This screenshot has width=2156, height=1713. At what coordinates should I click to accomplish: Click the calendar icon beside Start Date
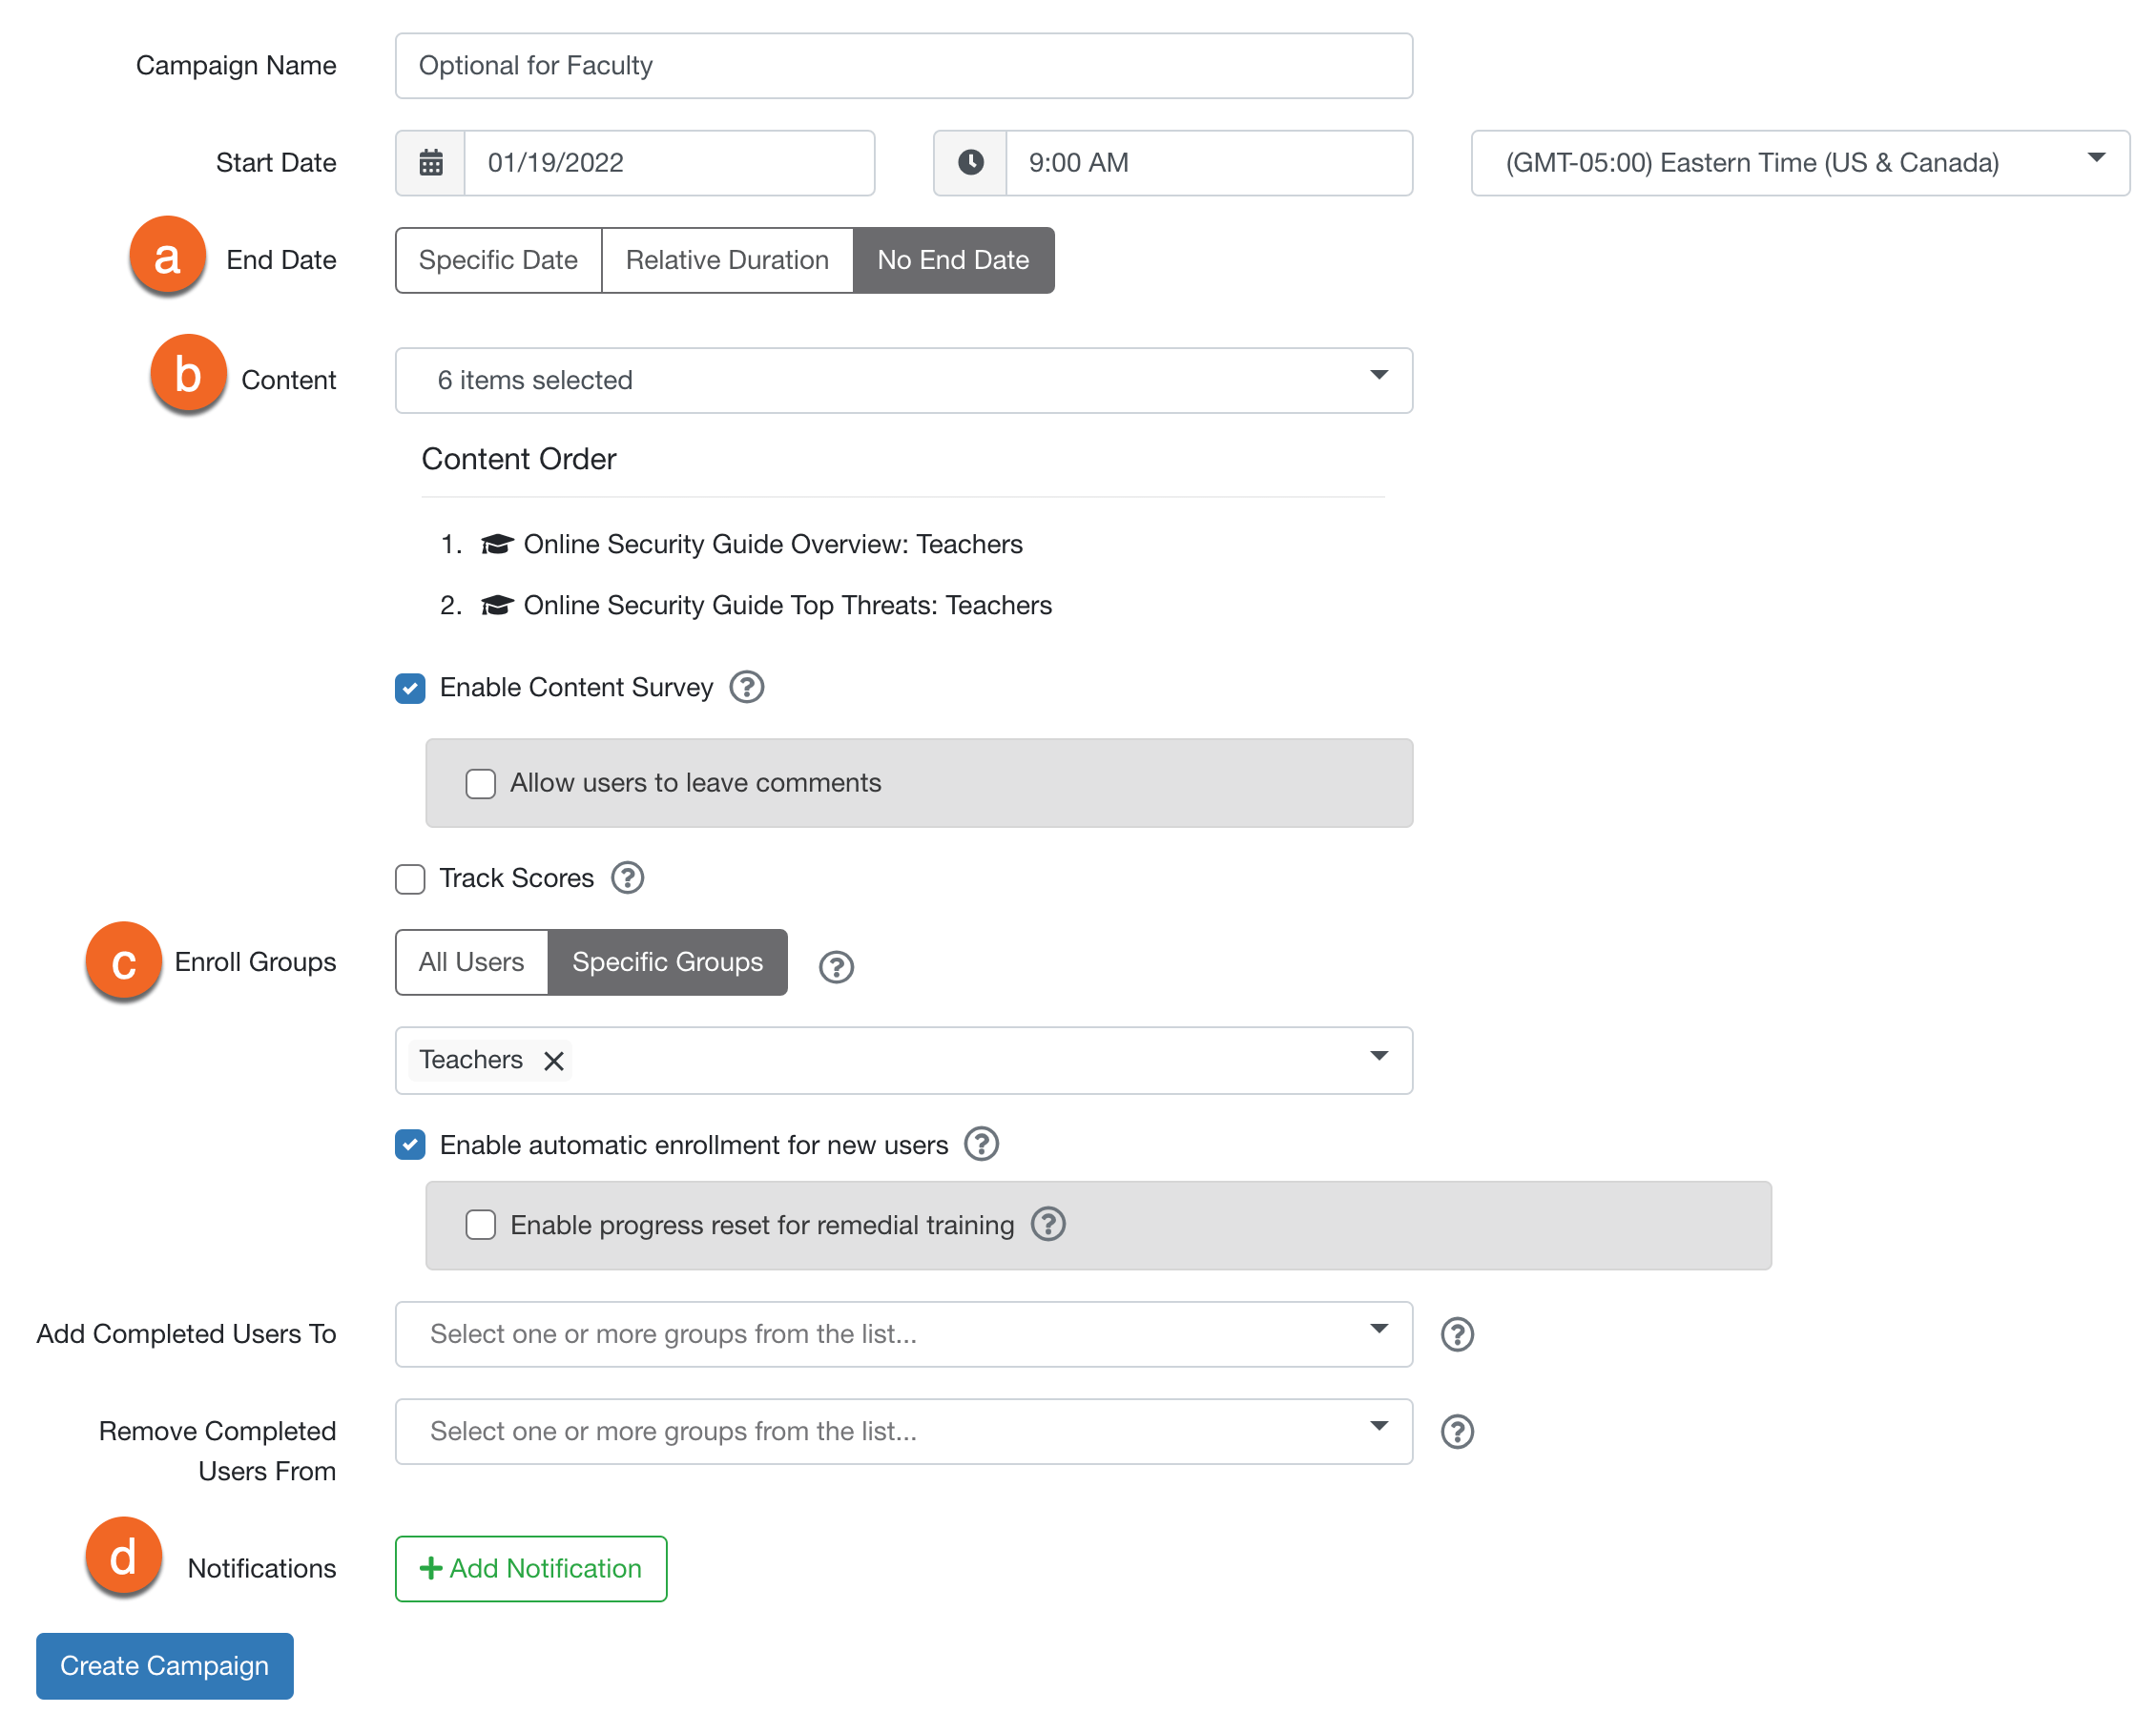click(430, 162)
